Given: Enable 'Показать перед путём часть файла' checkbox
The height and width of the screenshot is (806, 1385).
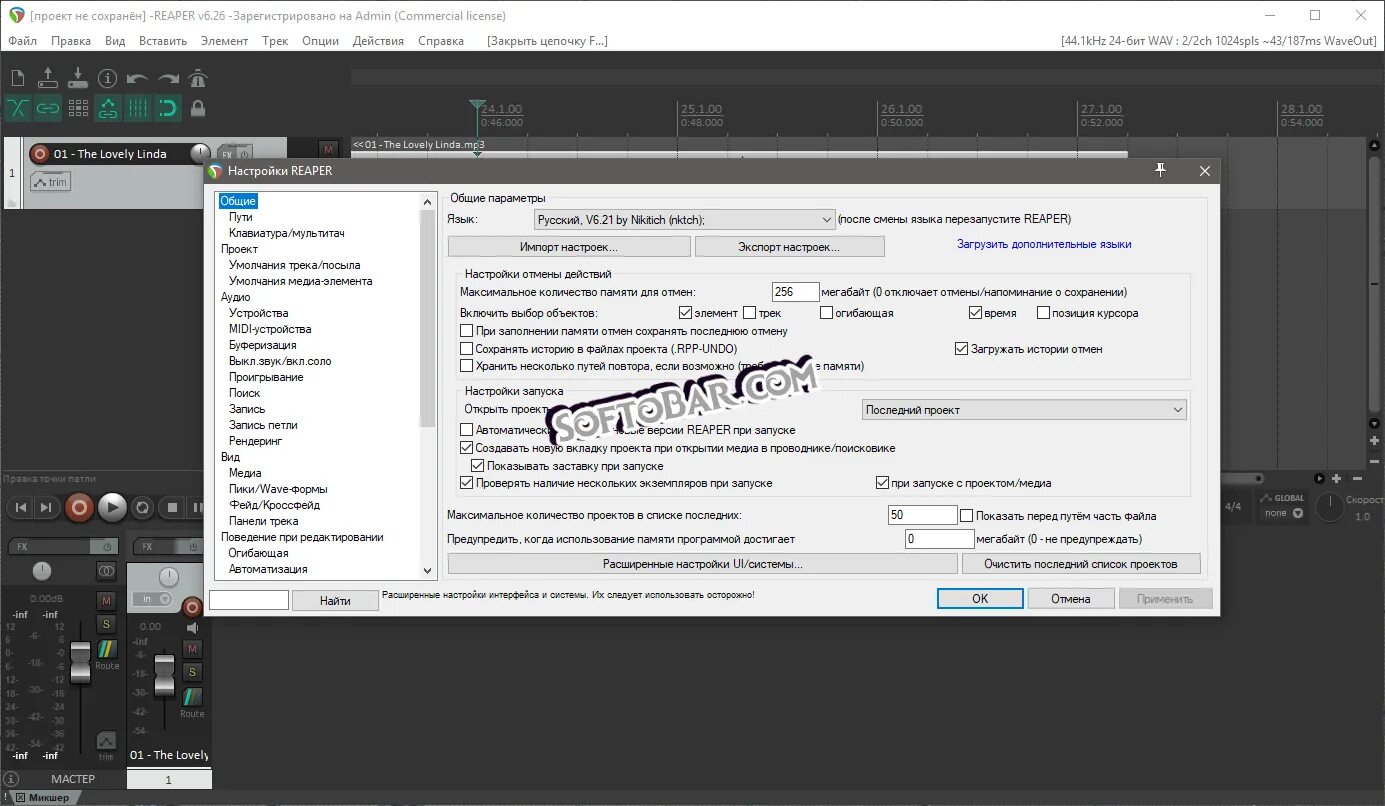Looking at the screenshot, I should point(966,516).
